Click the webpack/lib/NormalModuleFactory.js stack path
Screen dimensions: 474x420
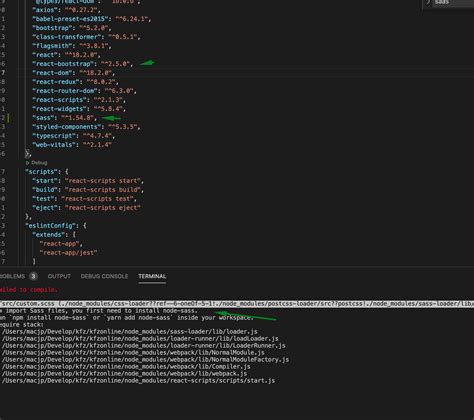[145, 360]
